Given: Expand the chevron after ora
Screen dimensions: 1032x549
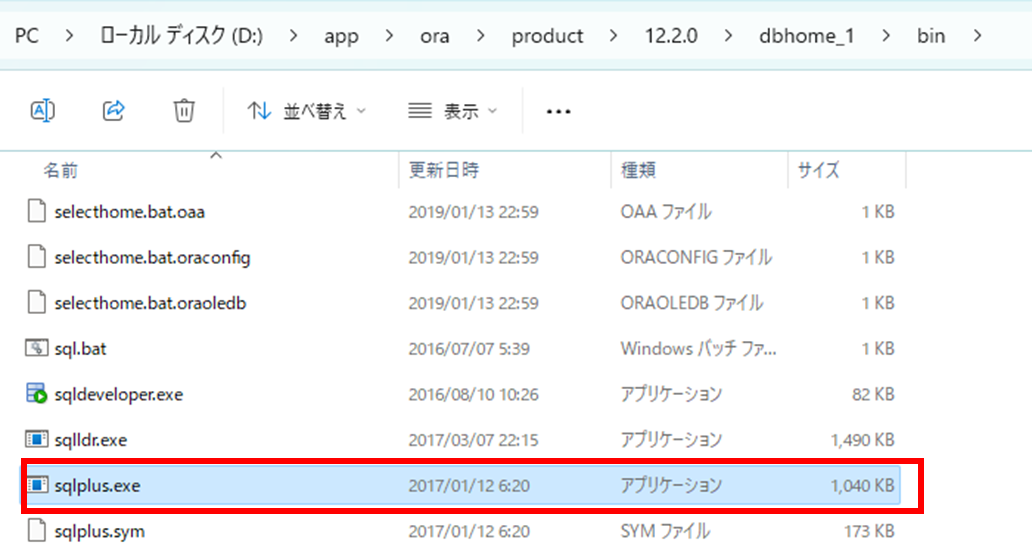Looking at the screenshot, I should click(x=480, y=36).
